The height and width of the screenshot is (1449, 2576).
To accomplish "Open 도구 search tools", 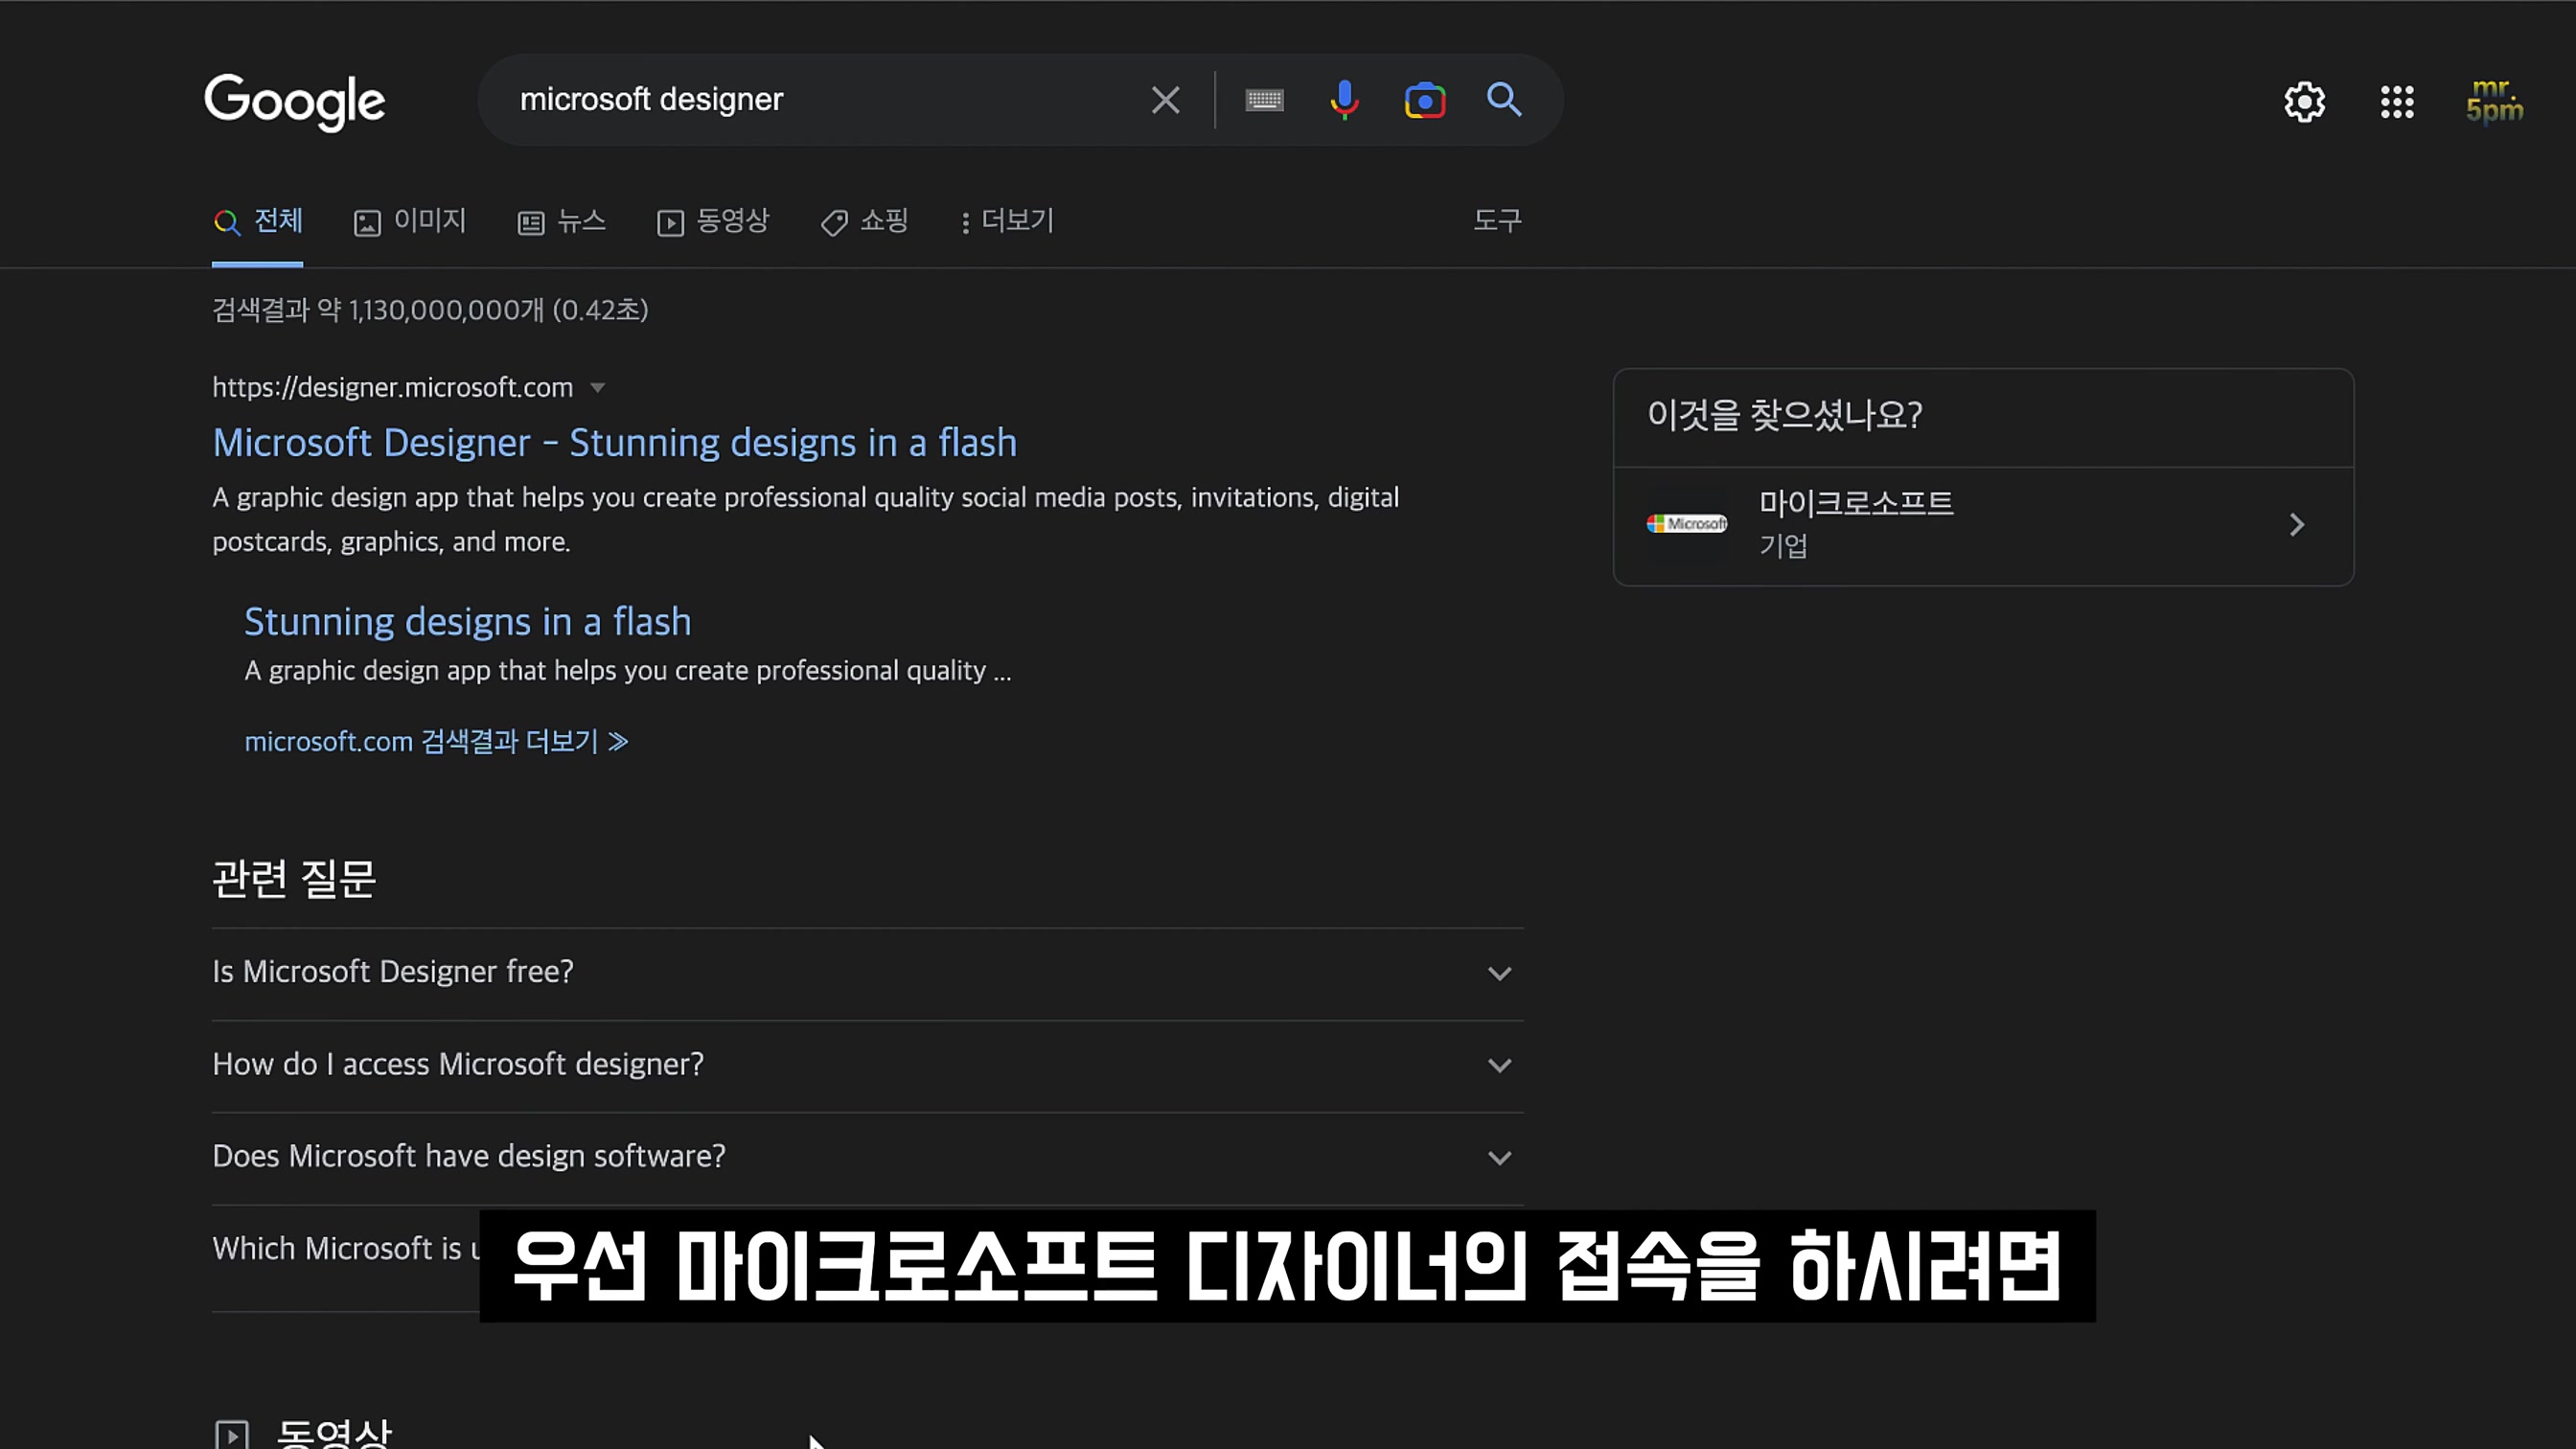I will pos(1497,221).
